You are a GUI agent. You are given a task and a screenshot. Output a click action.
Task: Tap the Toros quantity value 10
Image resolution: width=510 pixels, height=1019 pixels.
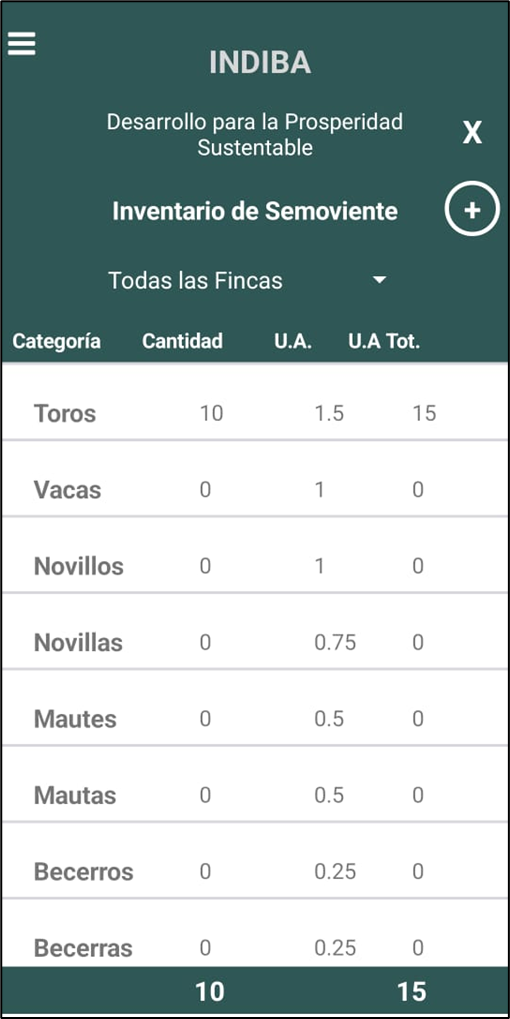pos(212,413)
